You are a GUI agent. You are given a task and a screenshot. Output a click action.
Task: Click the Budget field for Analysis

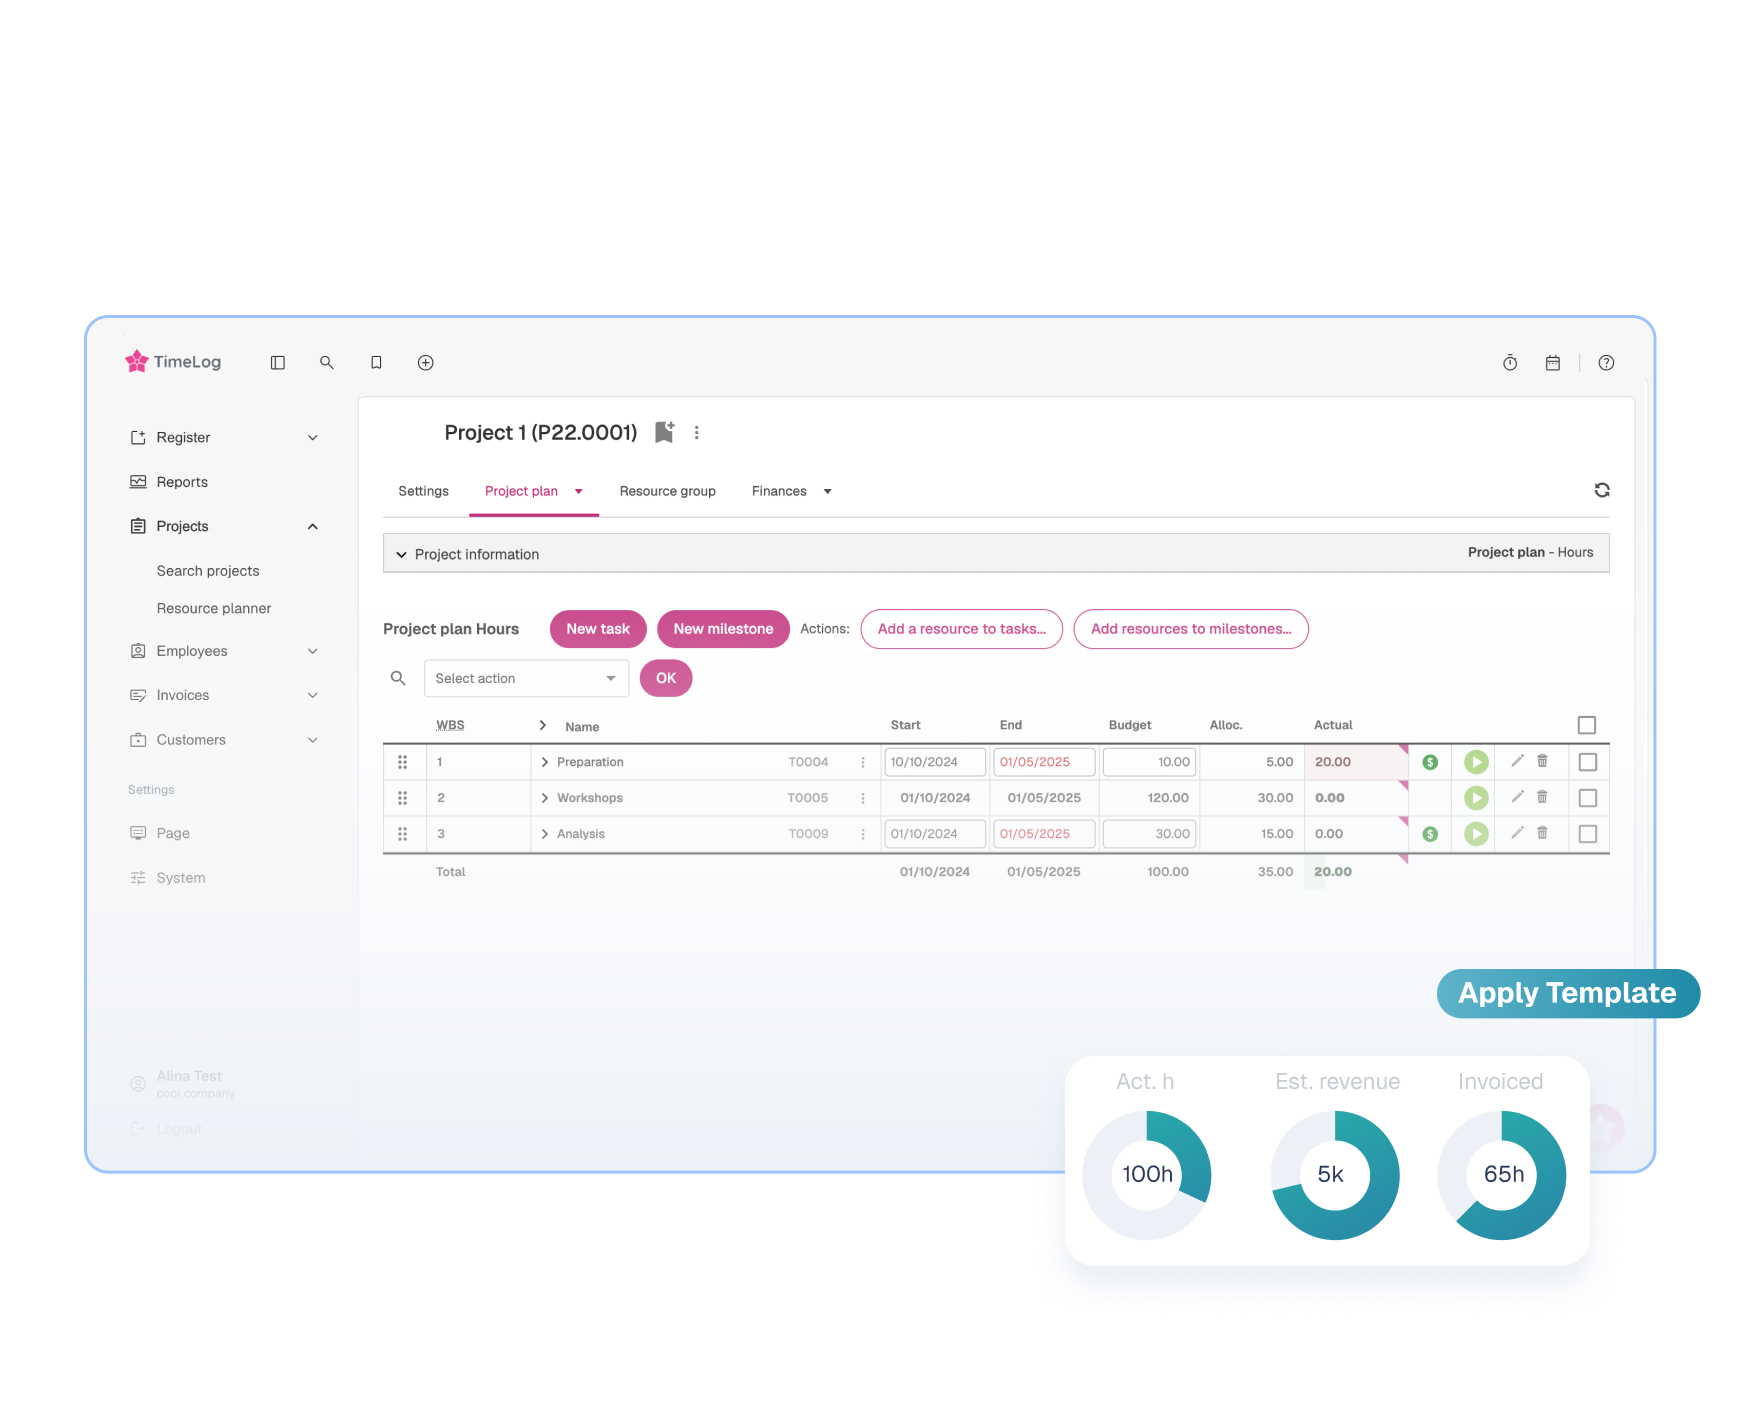[1149, 834]
